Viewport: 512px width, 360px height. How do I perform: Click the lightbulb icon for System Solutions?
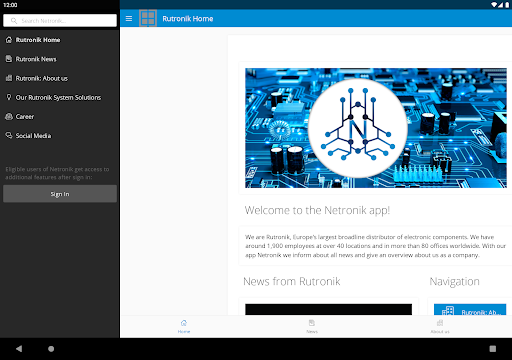(9, 97)
